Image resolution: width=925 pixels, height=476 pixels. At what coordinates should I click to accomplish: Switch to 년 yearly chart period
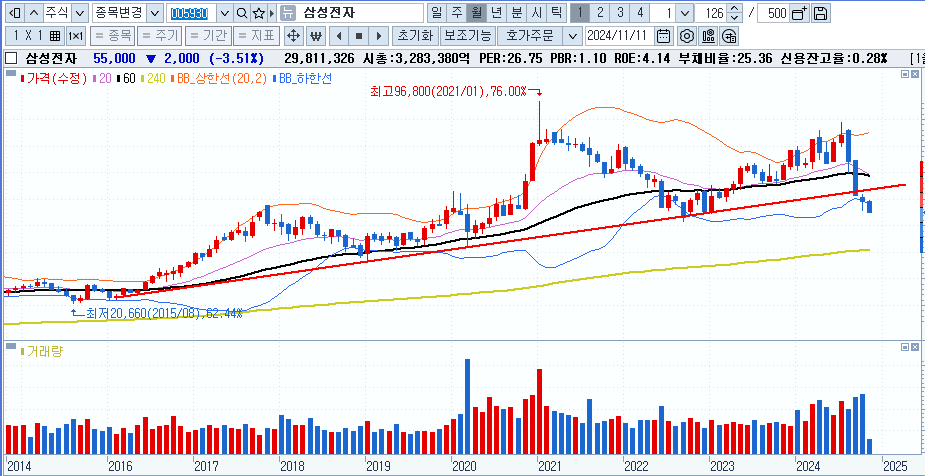pos(496,12)
